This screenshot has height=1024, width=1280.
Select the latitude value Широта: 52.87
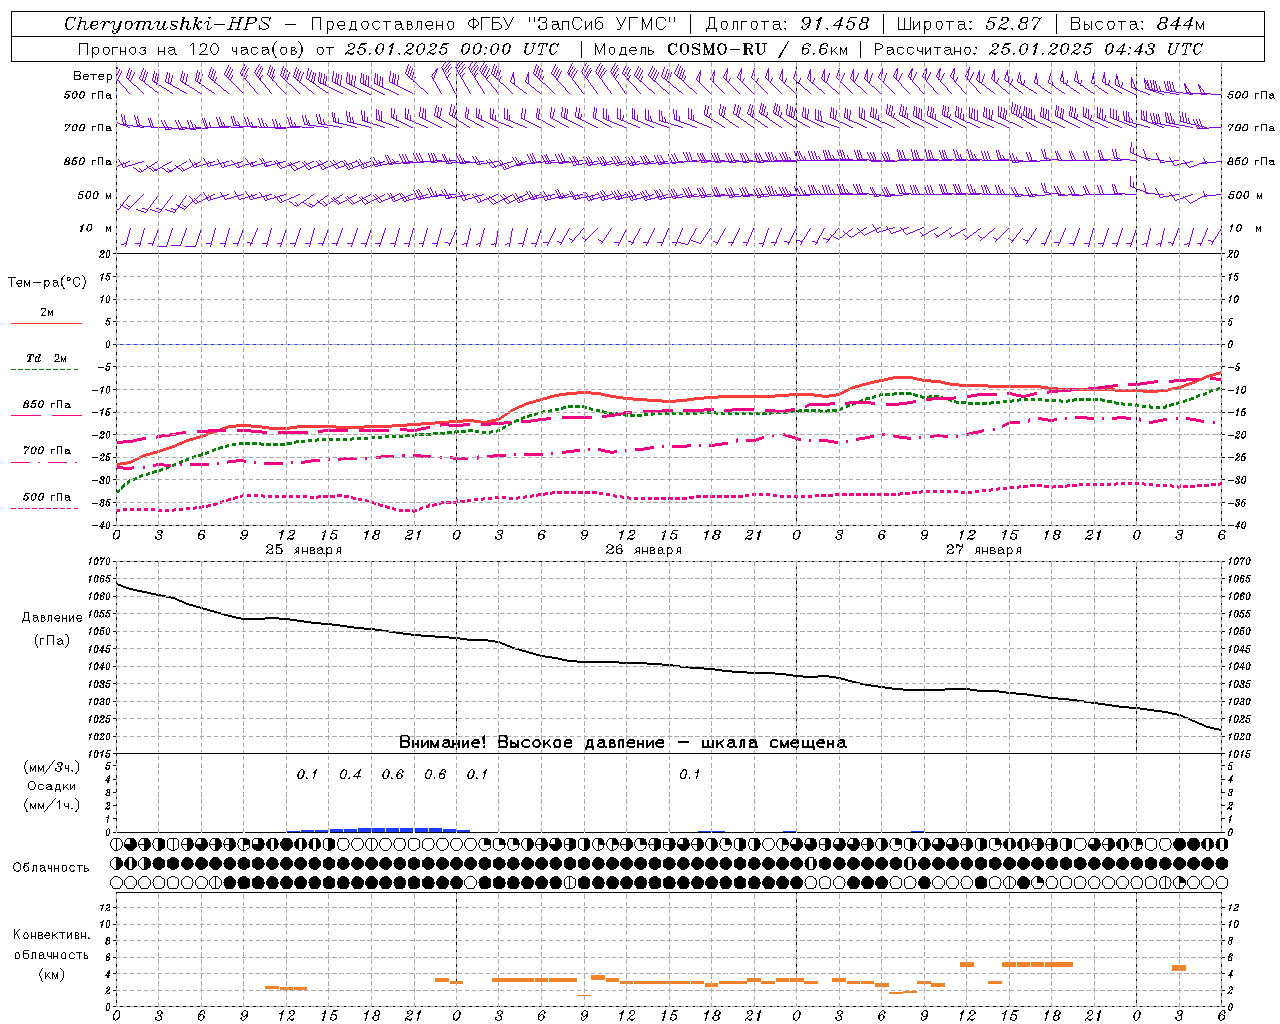pos(969,24)
